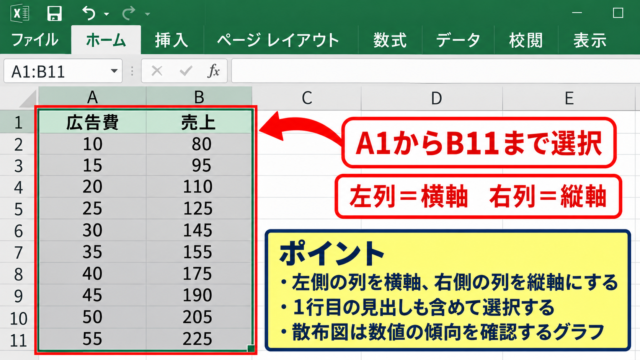Open Insert Function with the fx icon
This screenshot has width=640, height=360.
tap(213, 71)
